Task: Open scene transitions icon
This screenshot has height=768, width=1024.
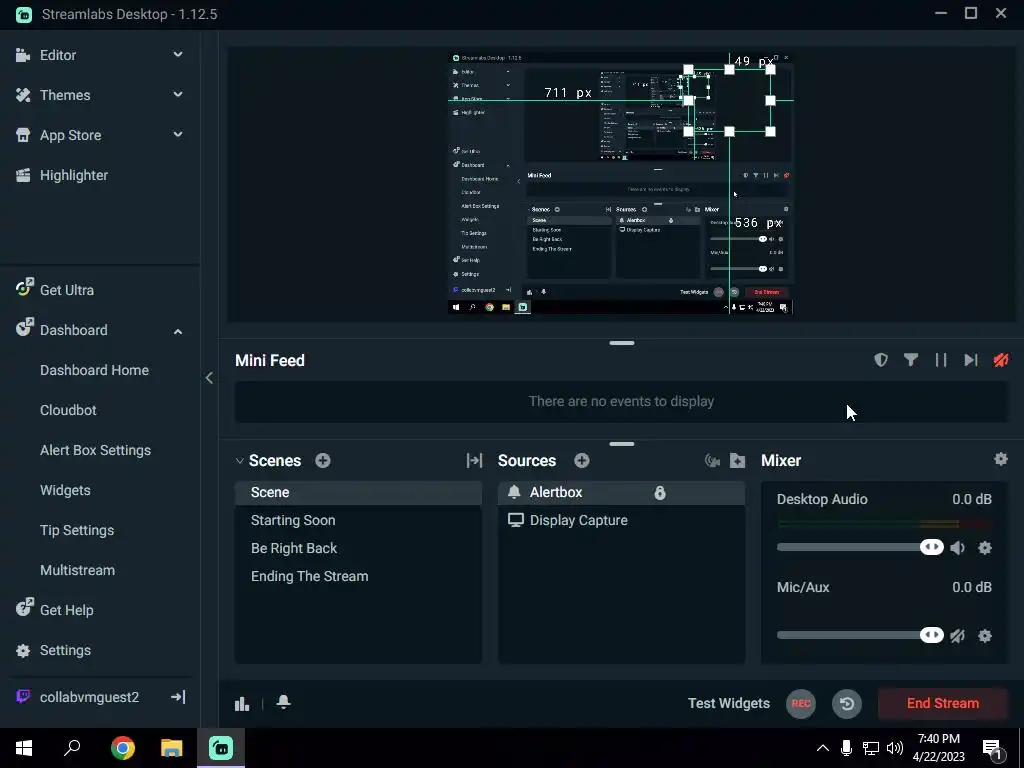Action: point(474,460)
